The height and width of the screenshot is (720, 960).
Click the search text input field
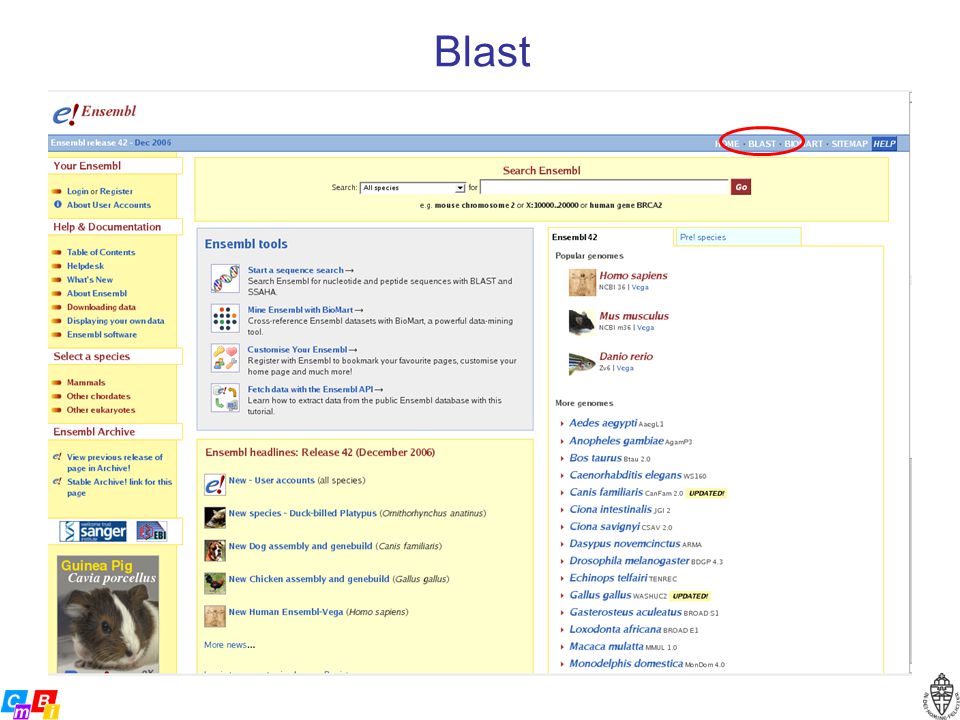(x=604, y=187)
